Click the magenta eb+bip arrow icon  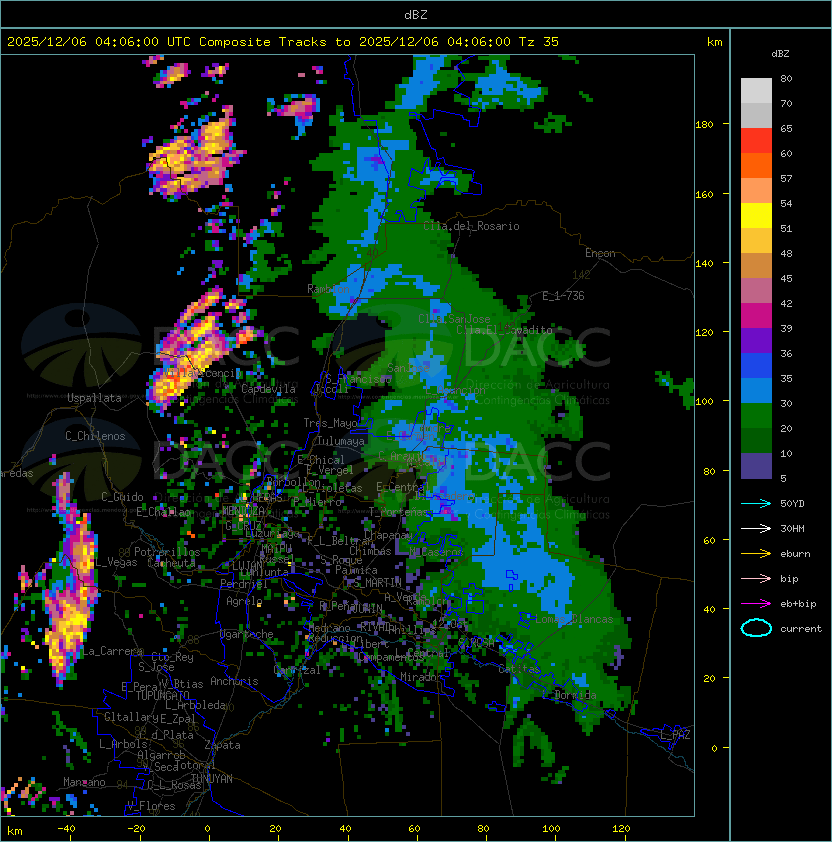coord(756,604)
